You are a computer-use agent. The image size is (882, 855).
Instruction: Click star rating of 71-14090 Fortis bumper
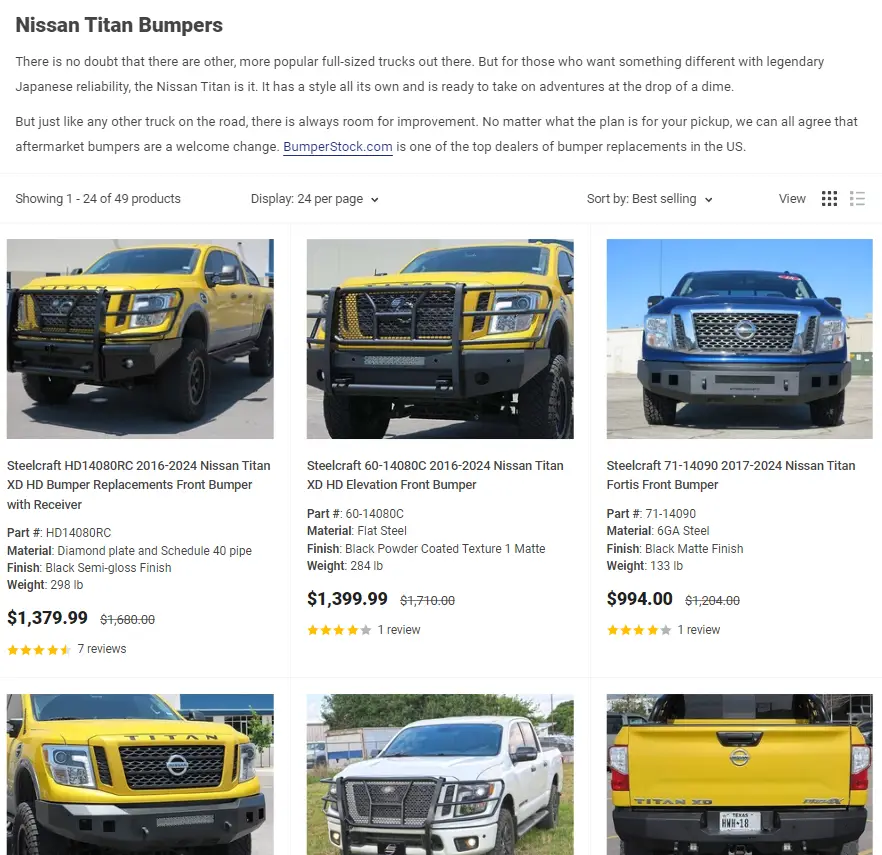click(639, 630)
